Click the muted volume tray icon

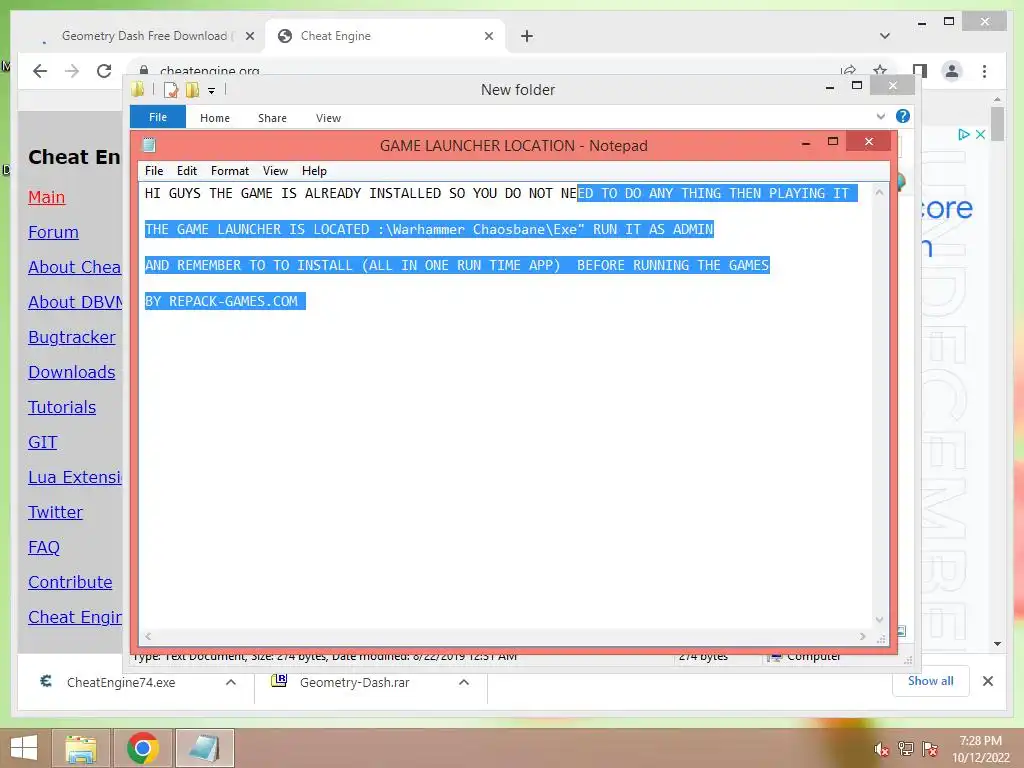tap(881, 750)
